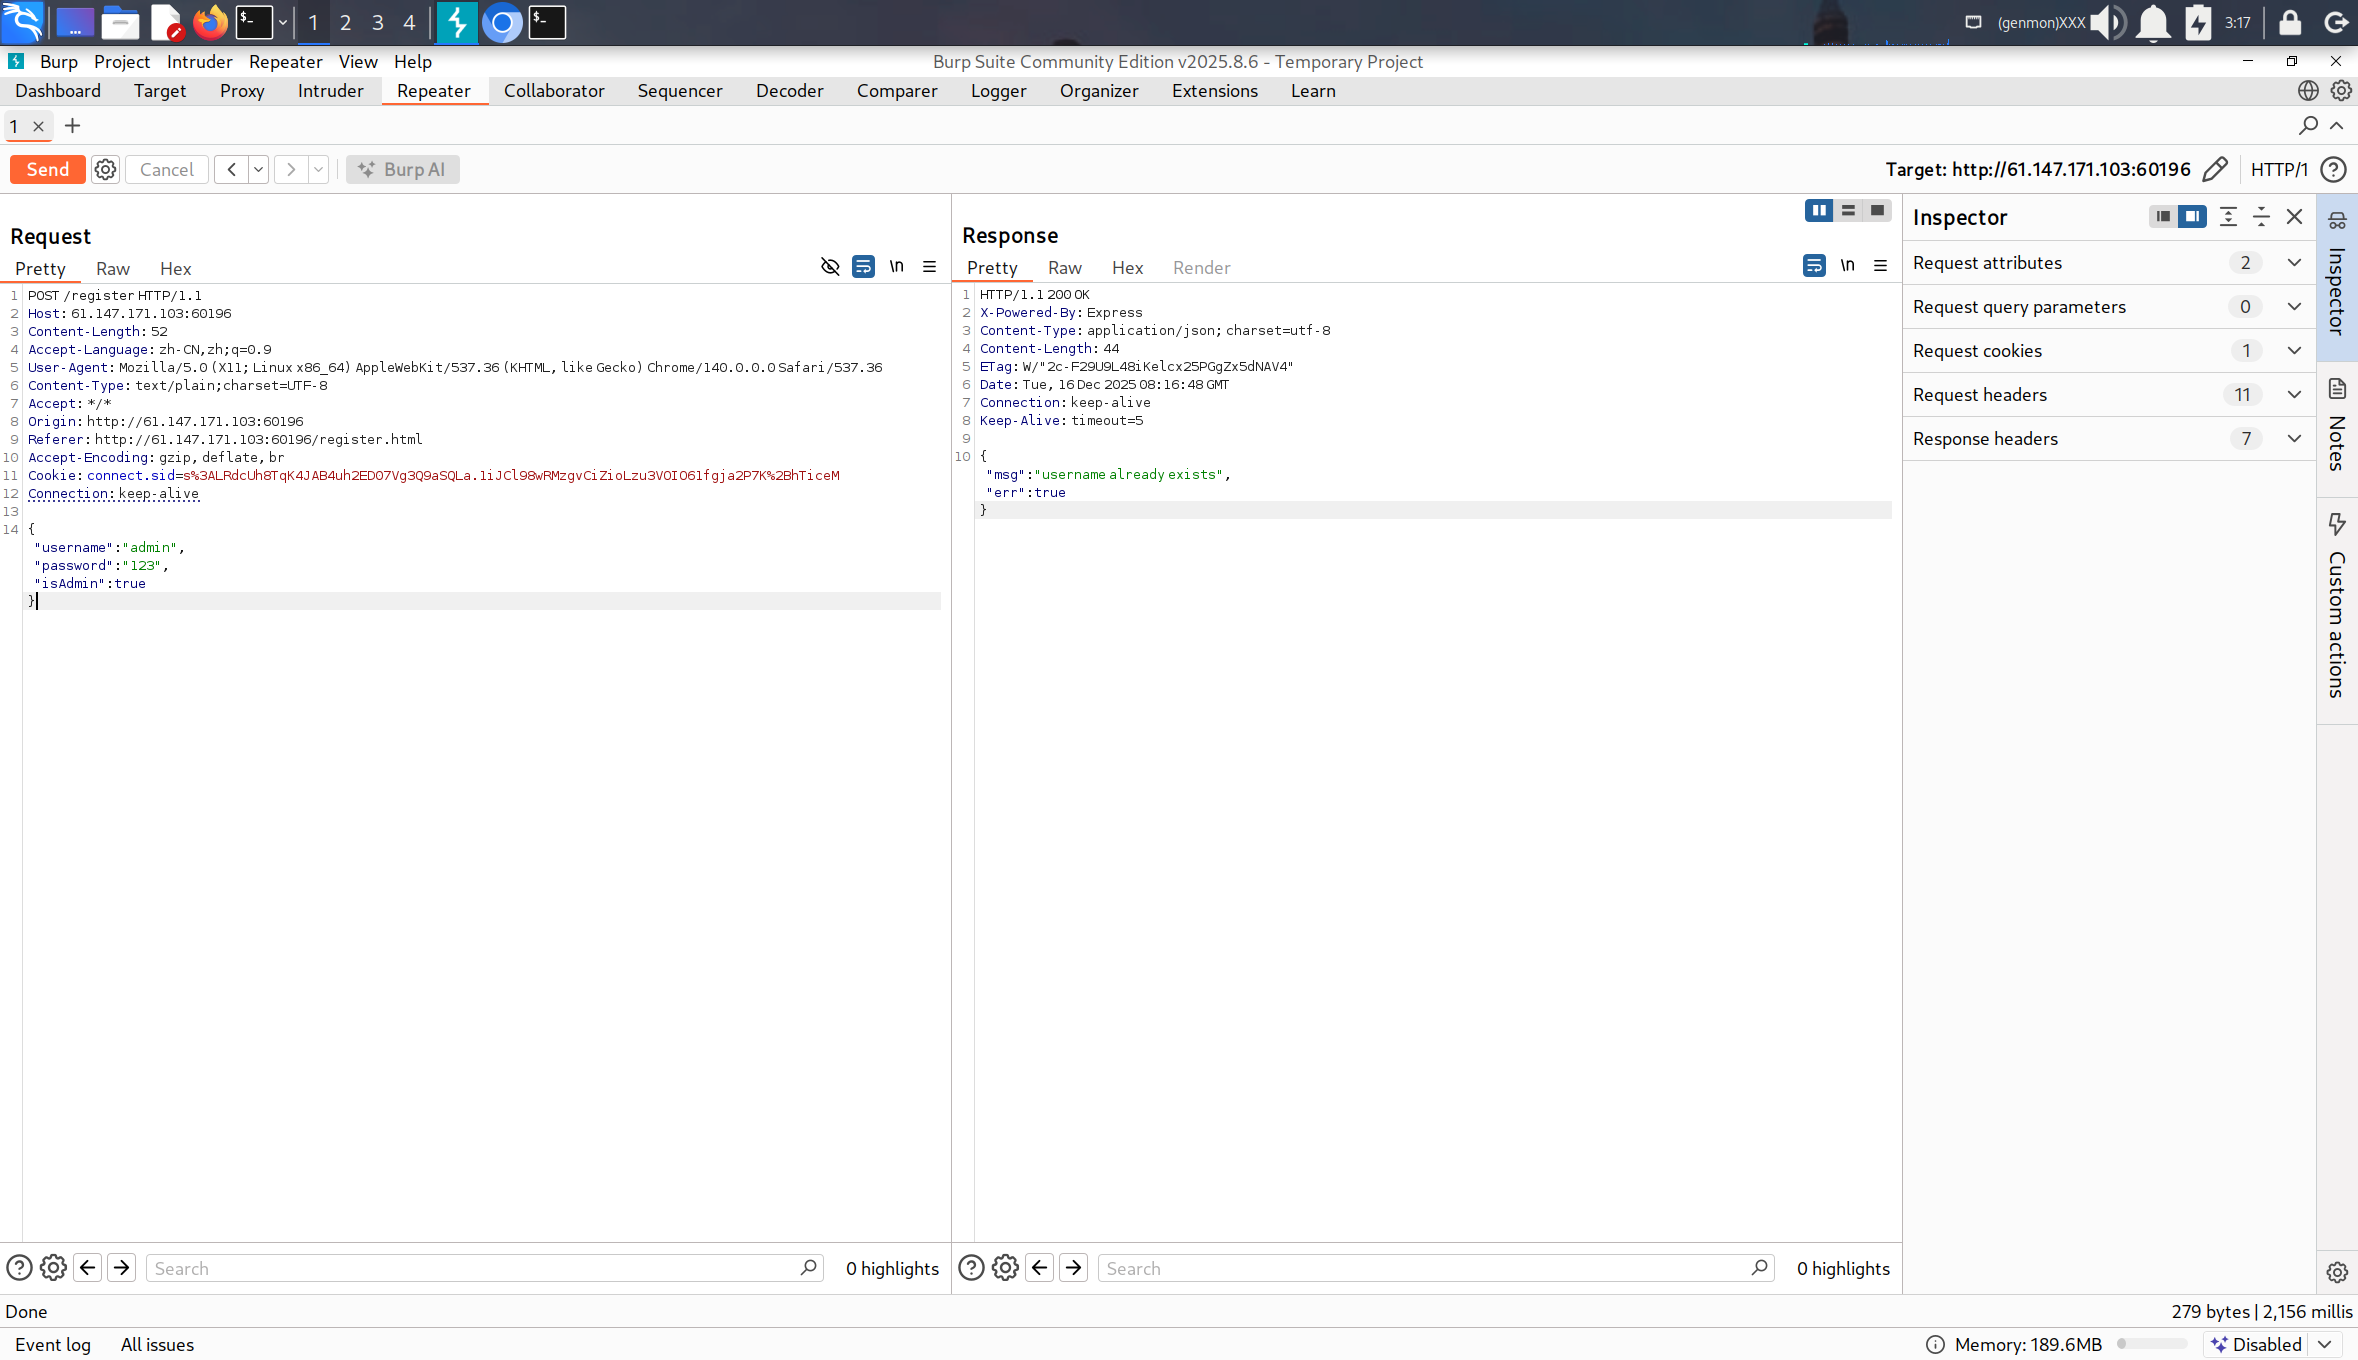Open the Notes side panel icon
The height and width of the screenshot is (1360, 2358).
[2337, 389]
